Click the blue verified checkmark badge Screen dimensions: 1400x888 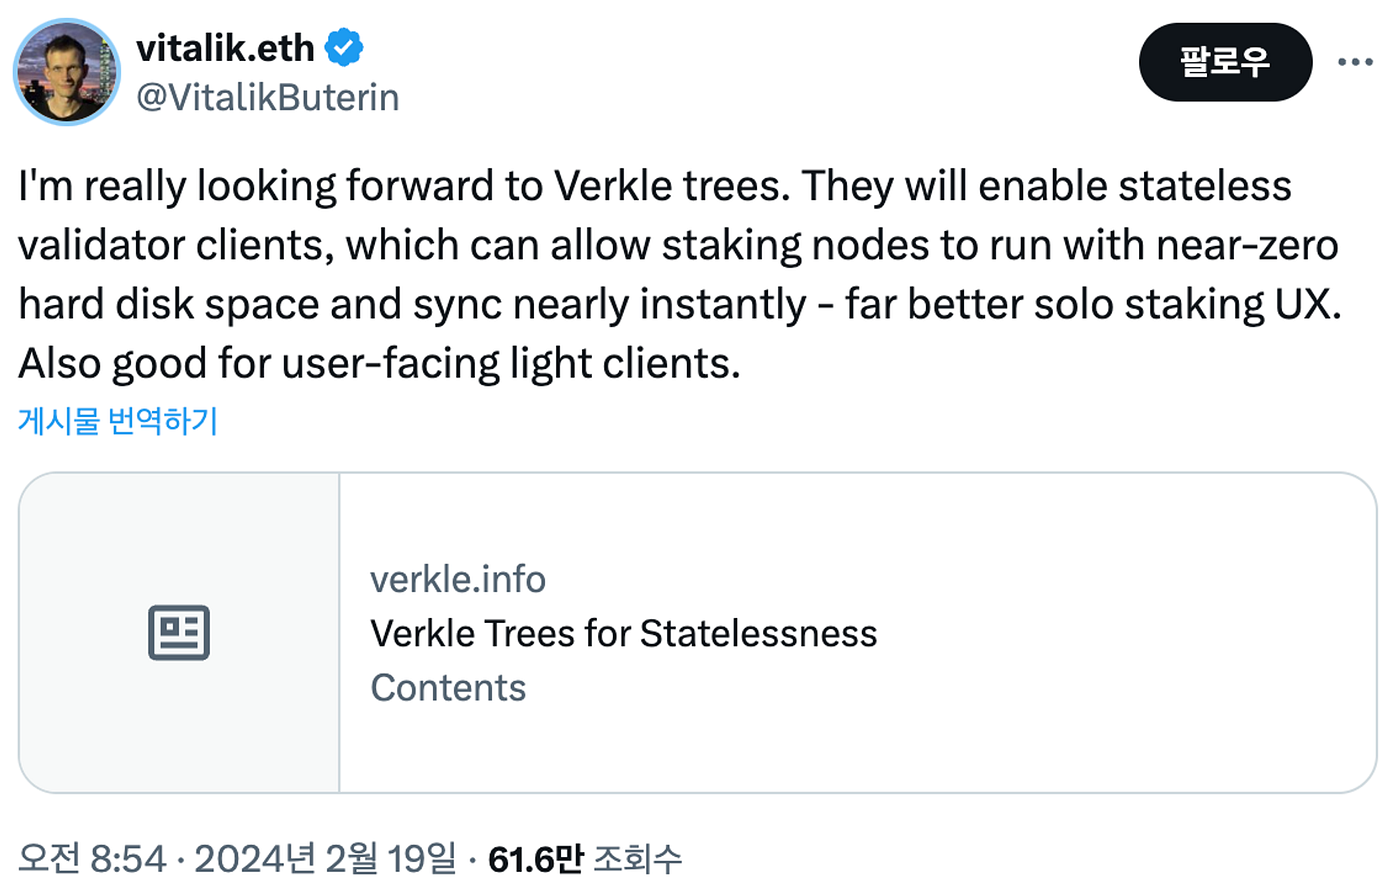click(x=344, y=47)
